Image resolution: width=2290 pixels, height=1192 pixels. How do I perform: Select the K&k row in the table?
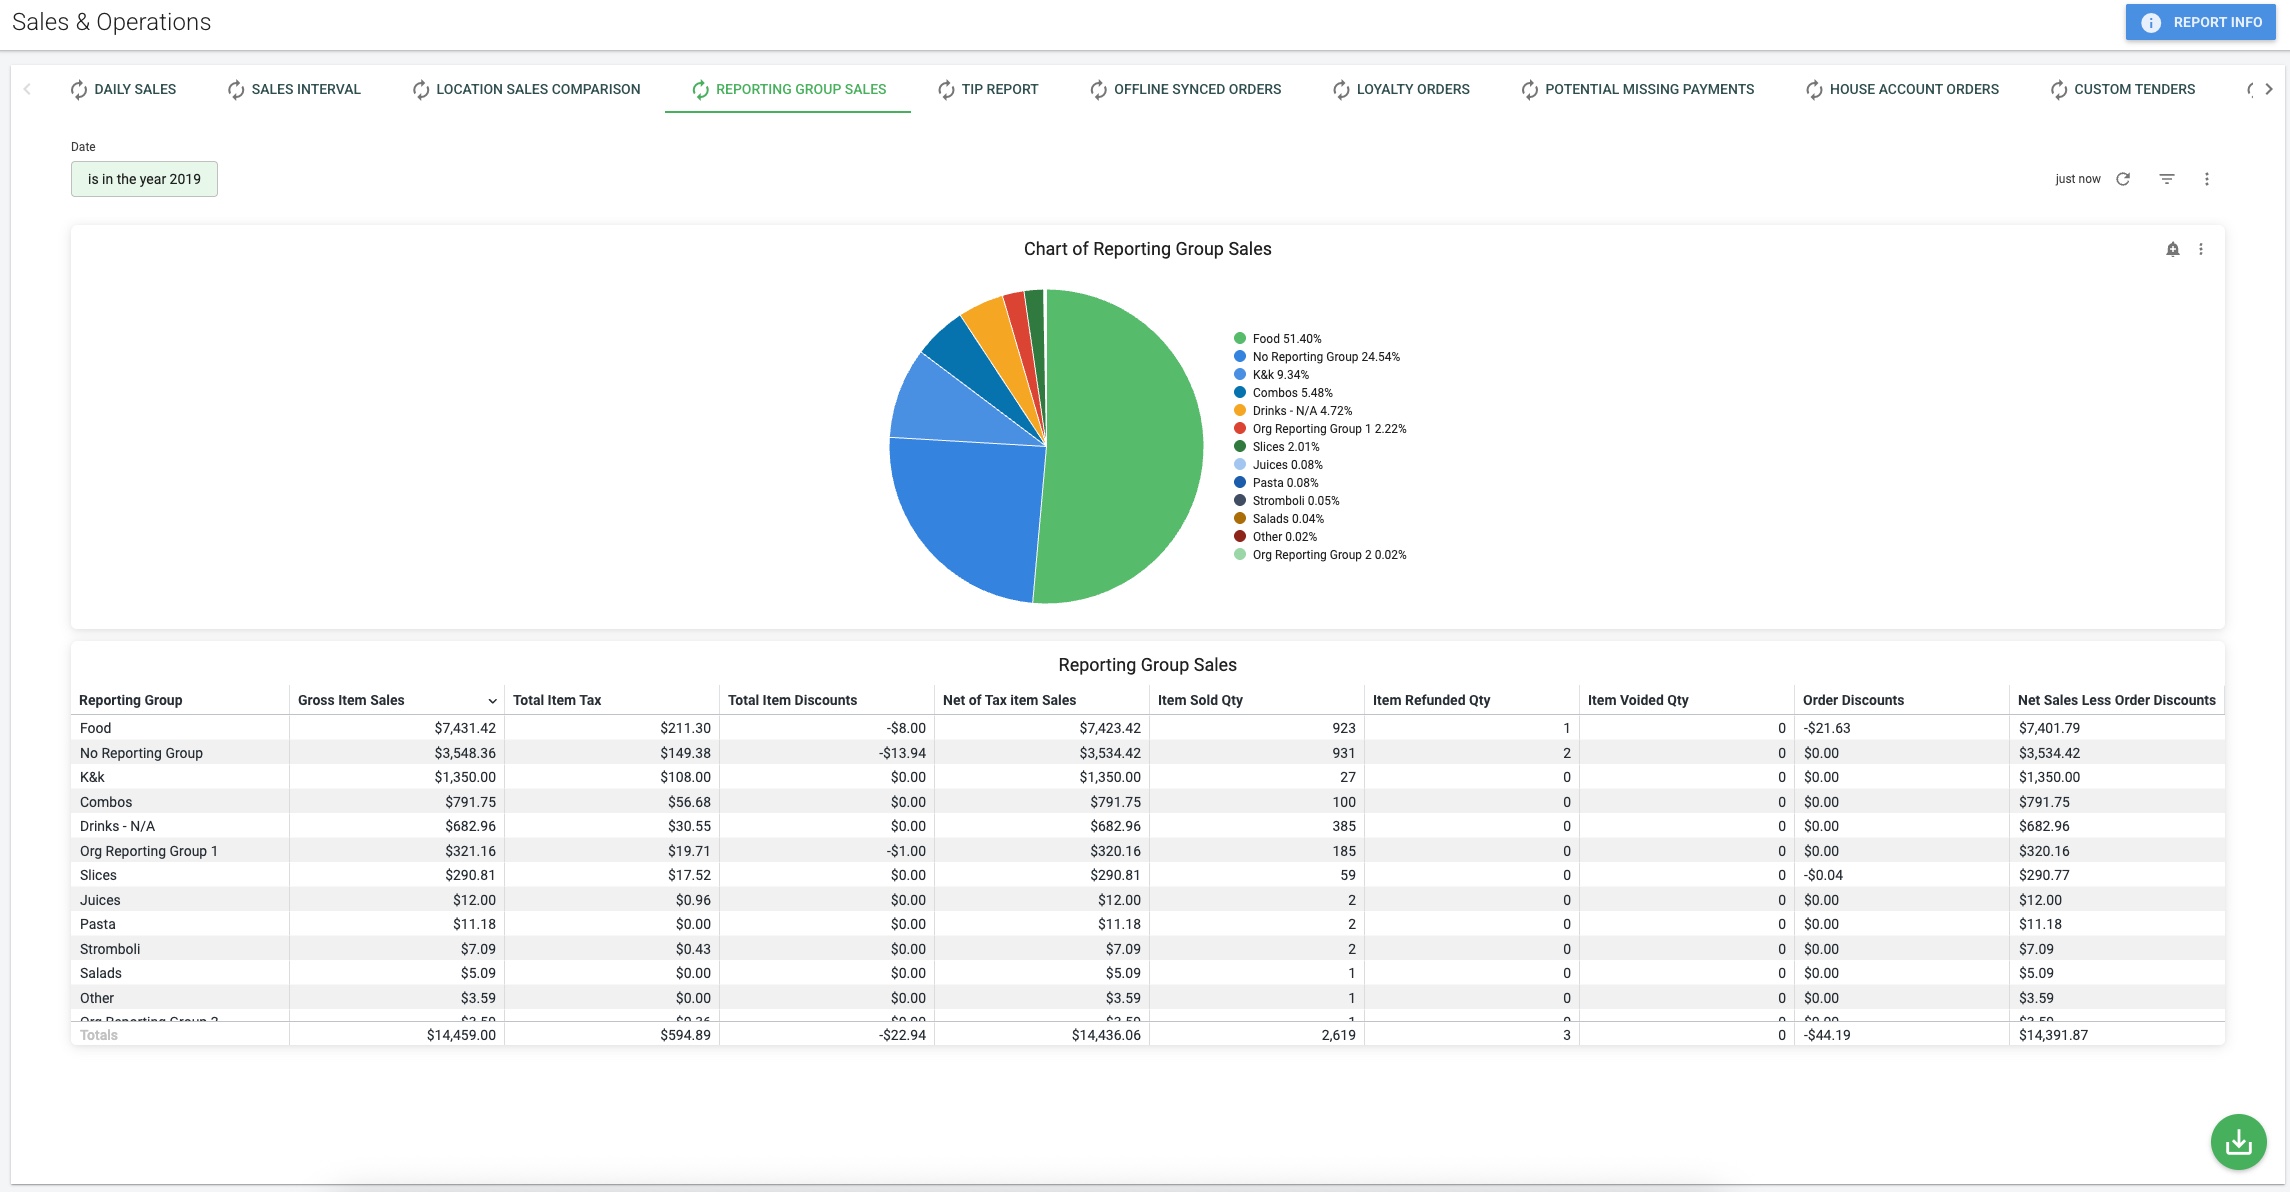(x=1148, y=777)
